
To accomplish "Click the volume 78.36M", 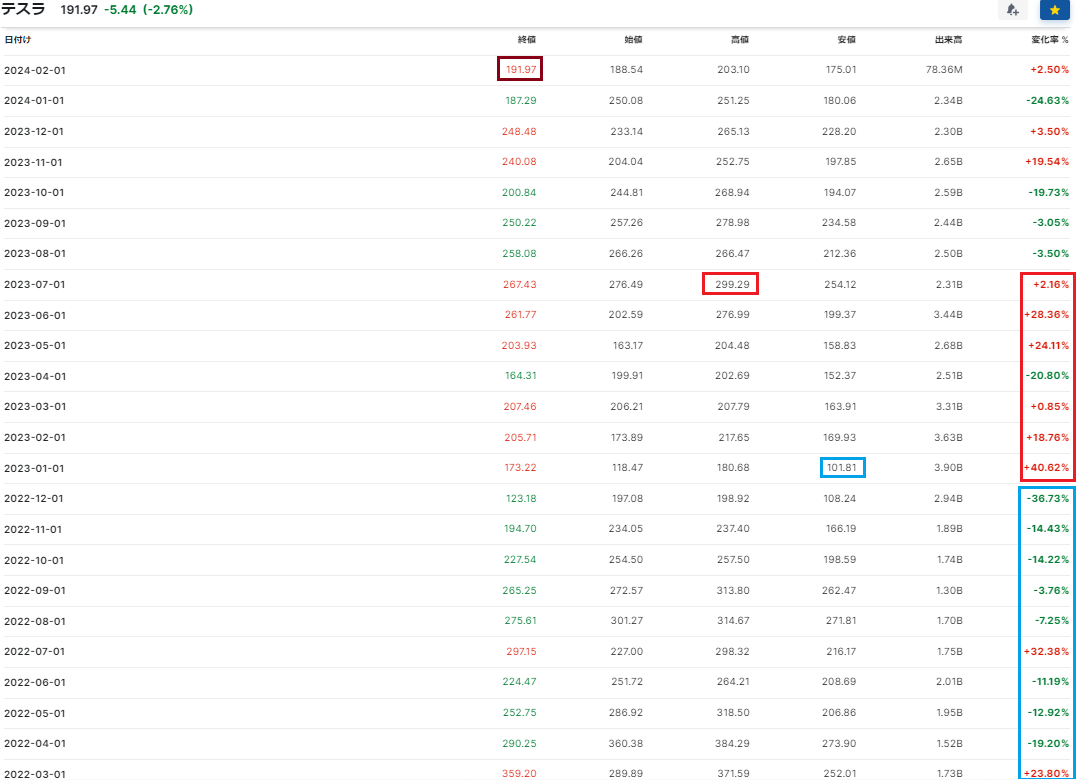I will (x=944, y=69).
